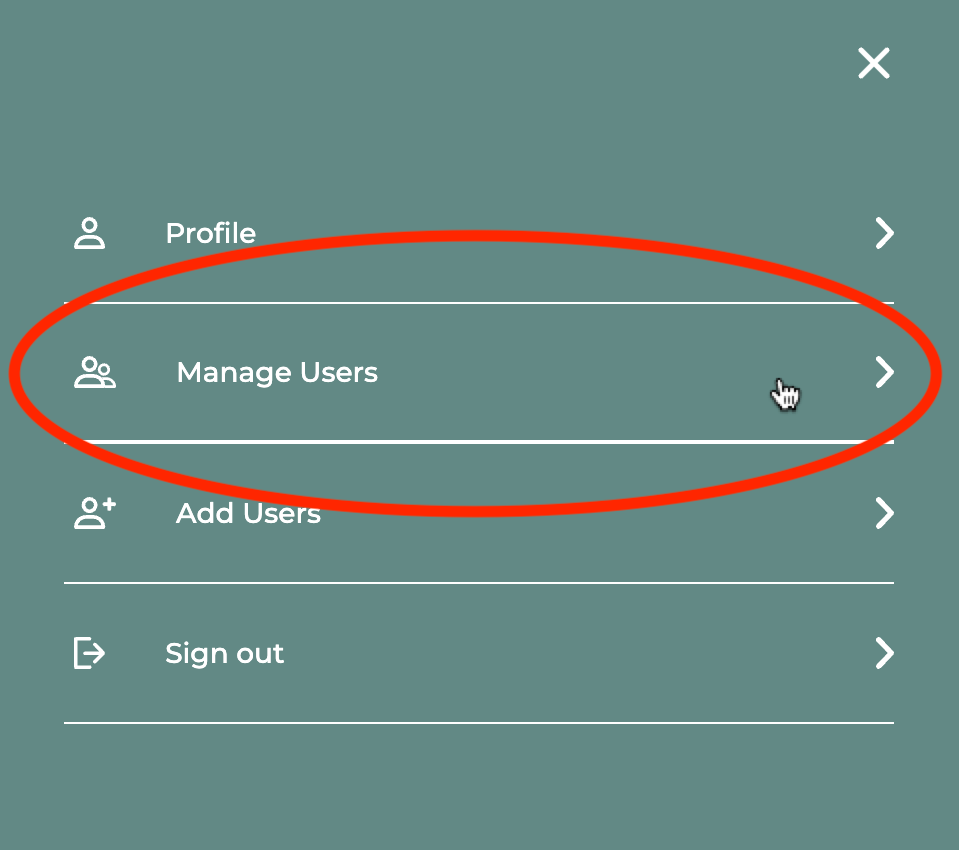Click the blank area of Sign out row
Viewport: 959px width, 850px height.
550,652
